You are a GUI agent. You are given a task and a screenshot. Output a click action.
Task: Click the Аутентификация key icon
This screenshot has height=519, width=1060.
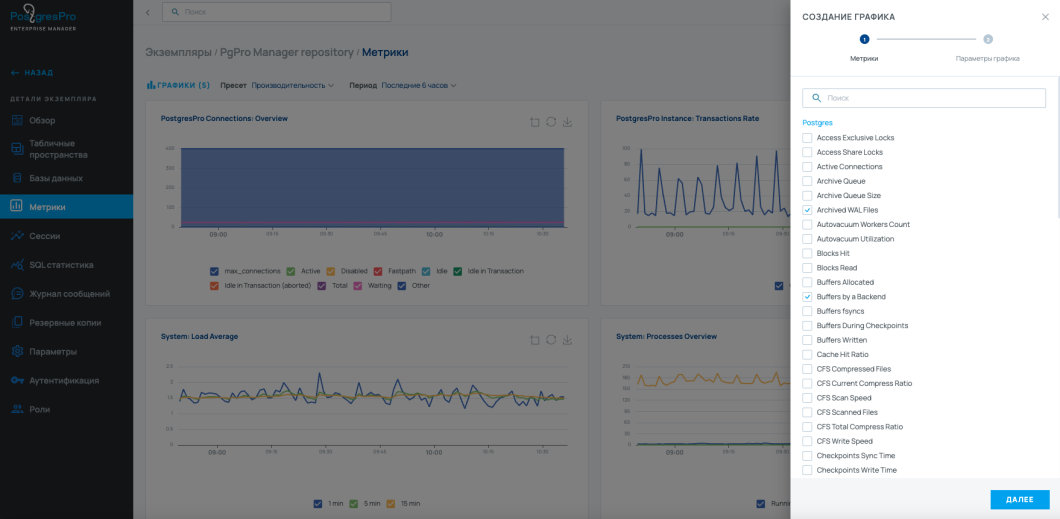[18, 380]
